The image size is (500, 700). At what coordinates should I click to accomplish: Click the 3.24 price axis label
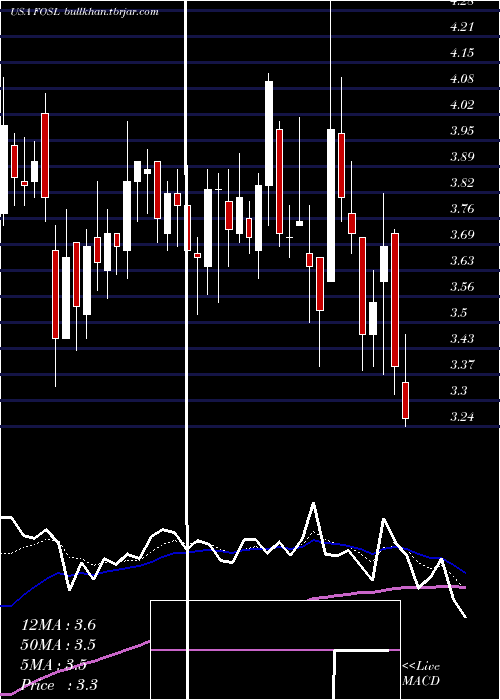(x=462, y=417)
